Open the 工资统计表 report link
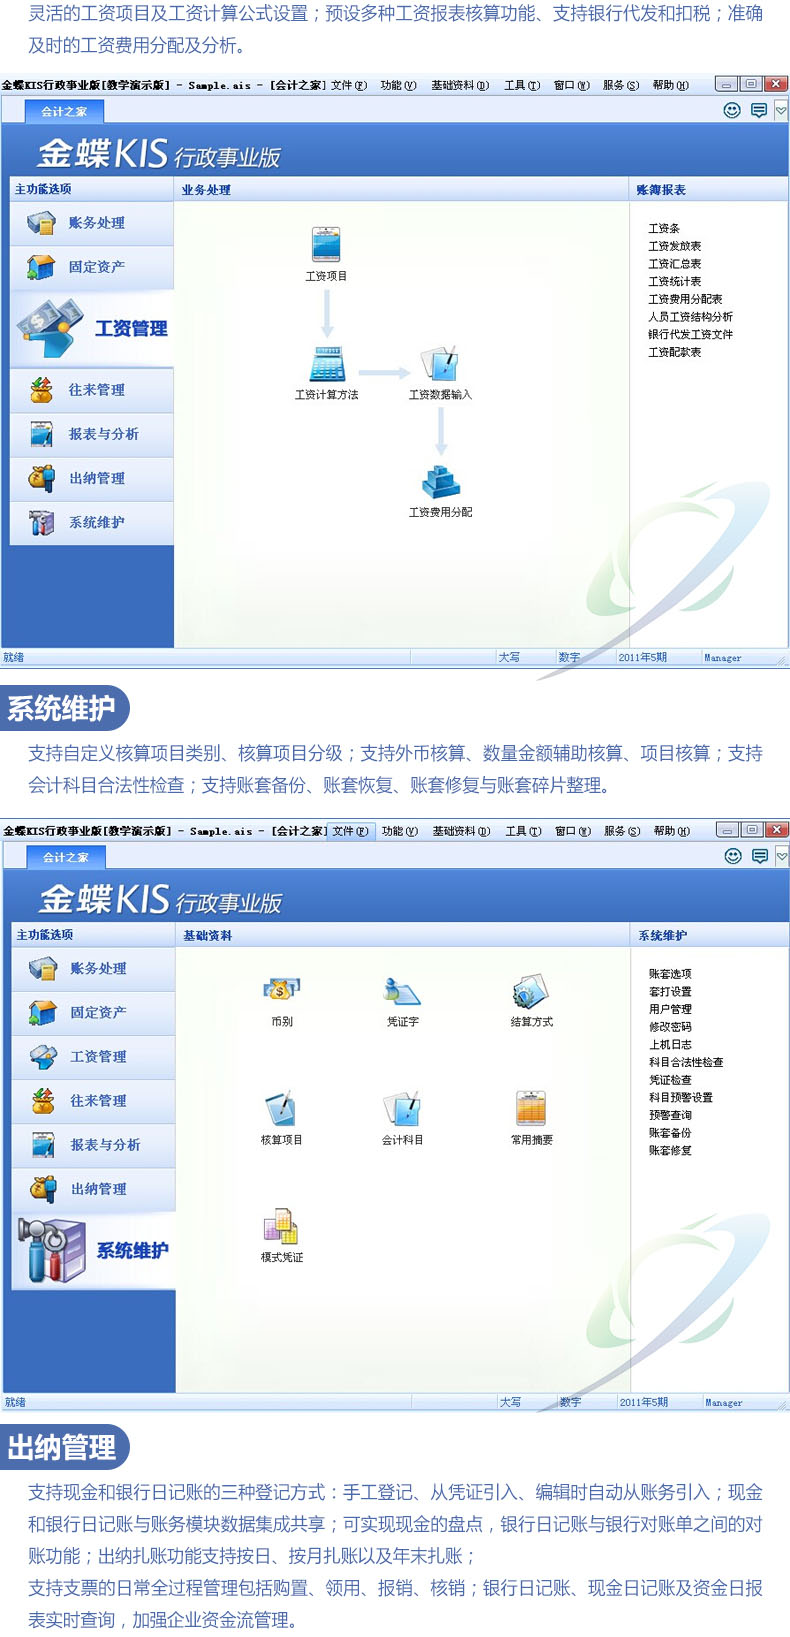 tap(675, 282)
